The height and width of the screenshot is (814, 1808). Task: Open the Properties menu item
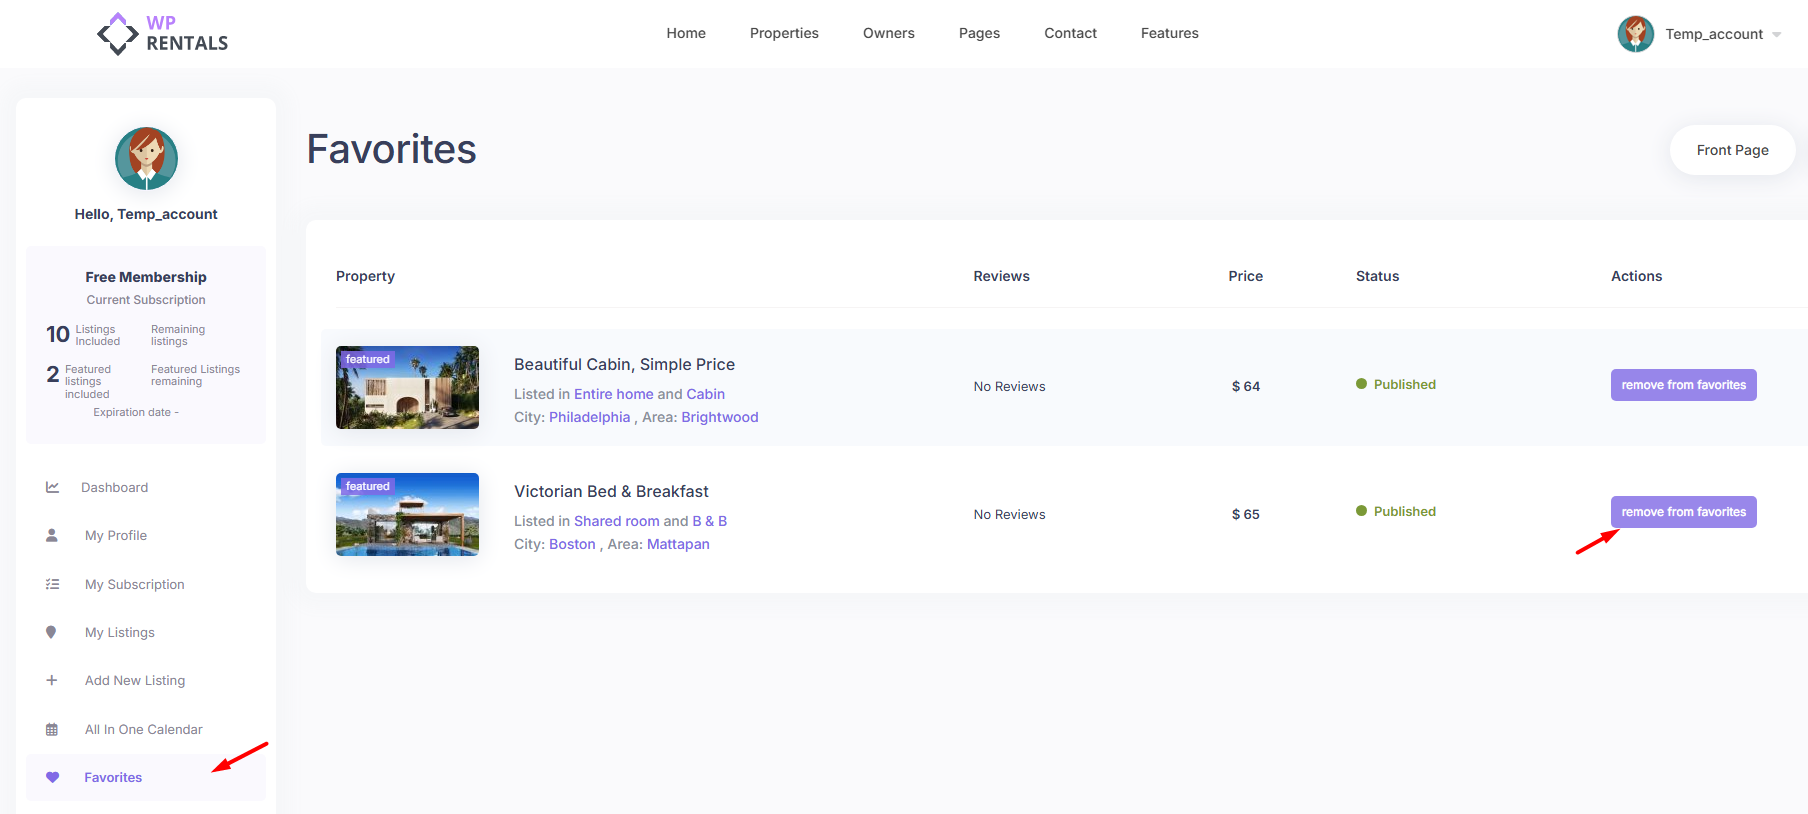pyautogui.click(x=784, y=33)
